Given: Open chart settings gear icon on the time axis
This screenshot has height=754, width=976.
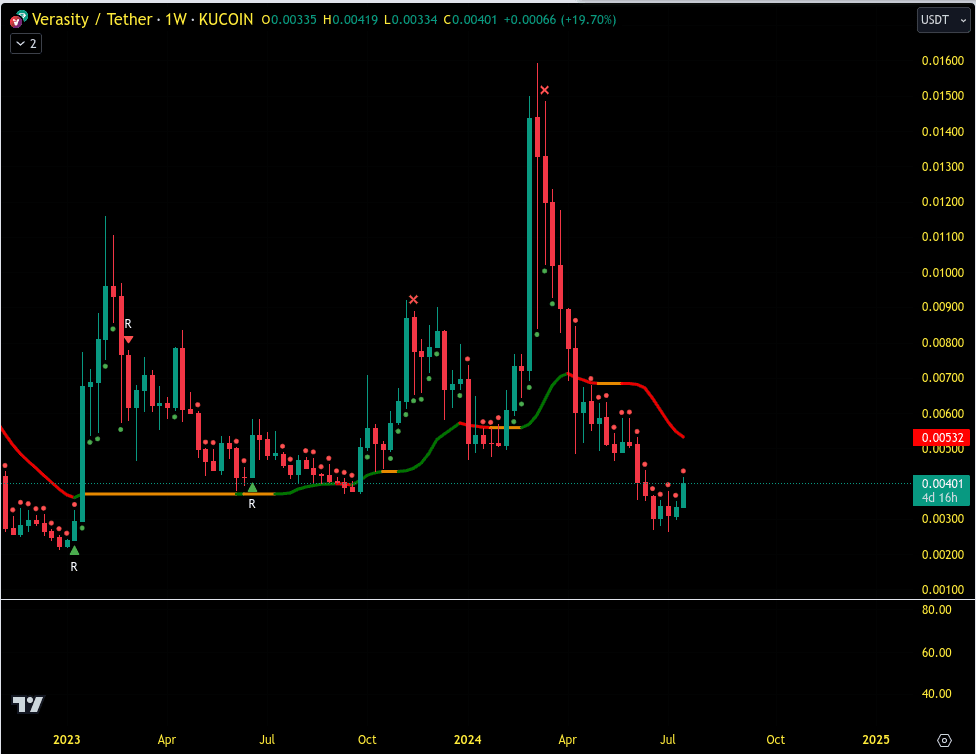Looking at the screenshot, I should point(944,740).
